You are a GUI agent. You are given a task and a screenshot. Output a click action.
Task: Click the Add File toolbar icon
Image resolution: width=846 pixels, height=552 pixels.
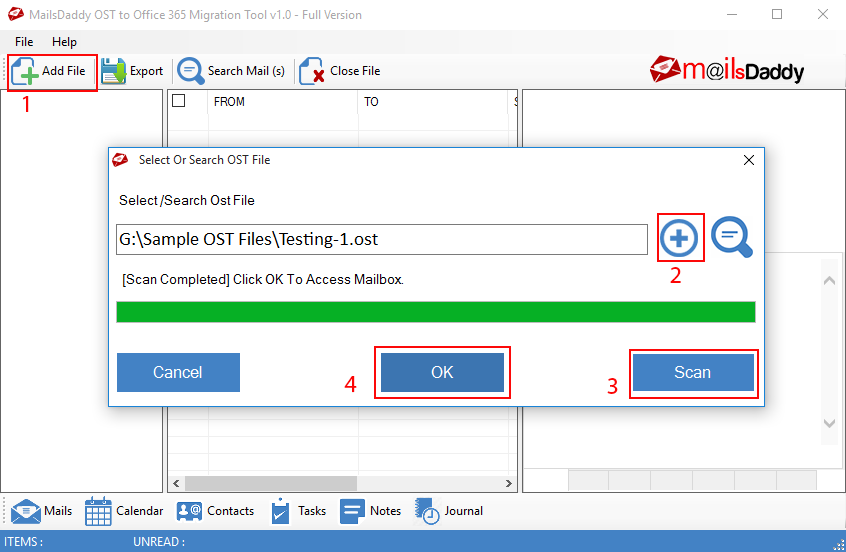pos(28,72)
